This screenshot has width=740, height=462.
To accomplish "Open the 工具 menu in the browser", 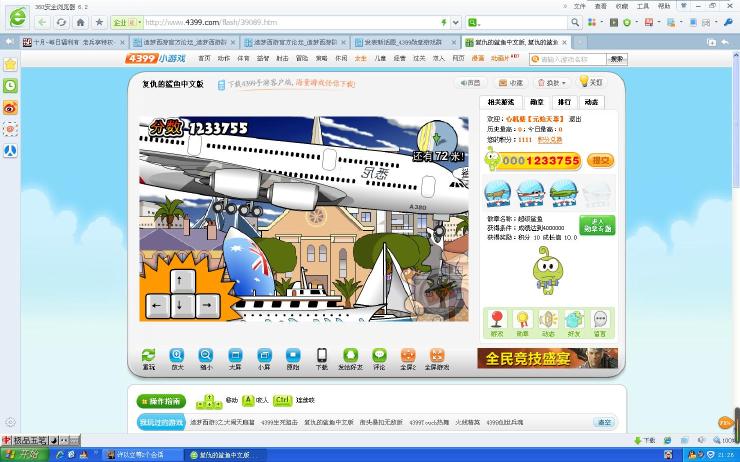I will coord(643,6).
